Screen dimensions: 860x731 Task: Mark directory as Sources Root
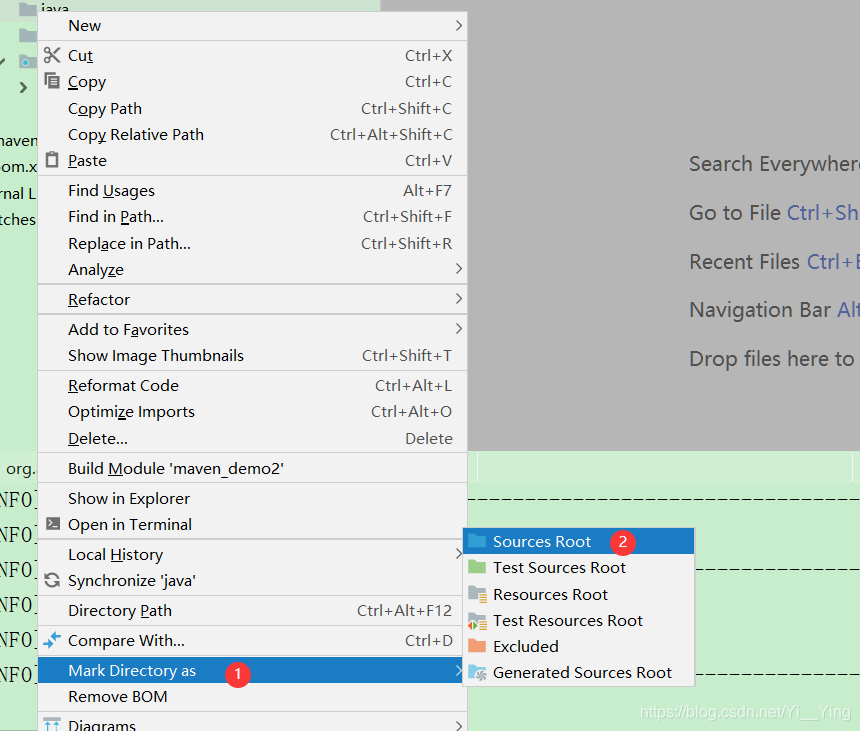(x=579, y=541)
